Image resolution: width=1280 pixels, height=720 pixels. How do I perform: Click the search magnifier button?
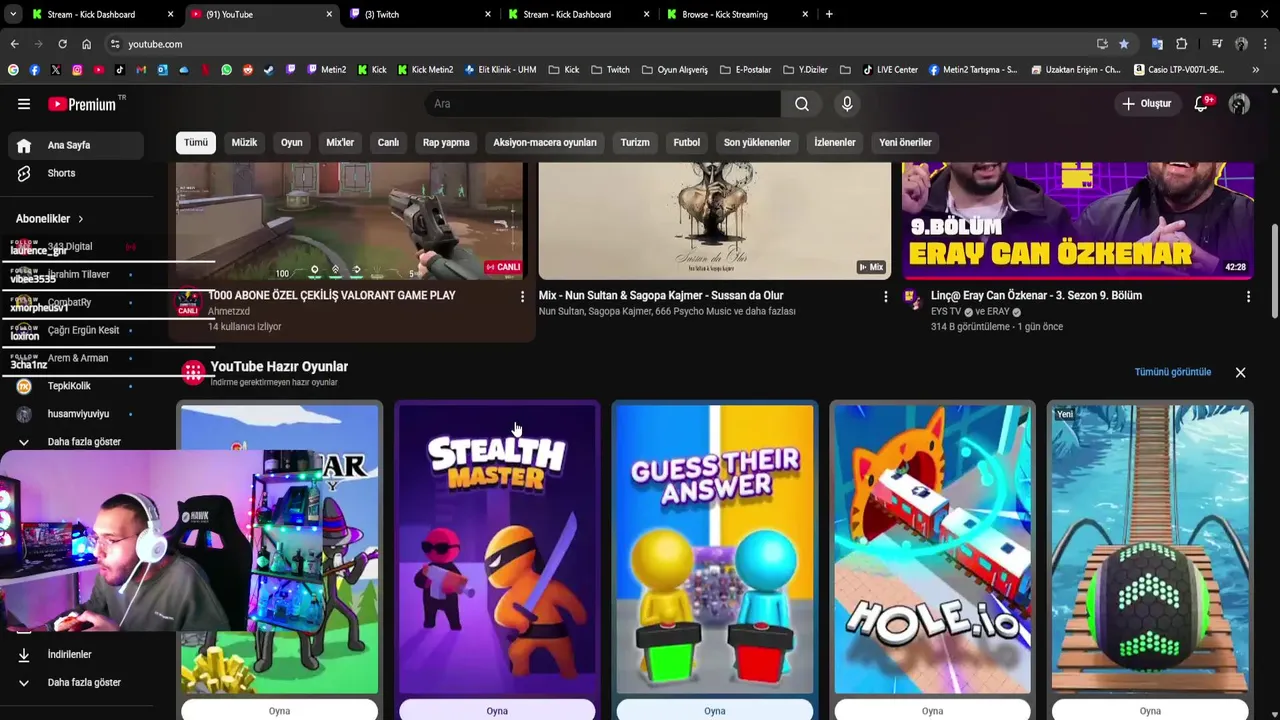click(802, 104)
